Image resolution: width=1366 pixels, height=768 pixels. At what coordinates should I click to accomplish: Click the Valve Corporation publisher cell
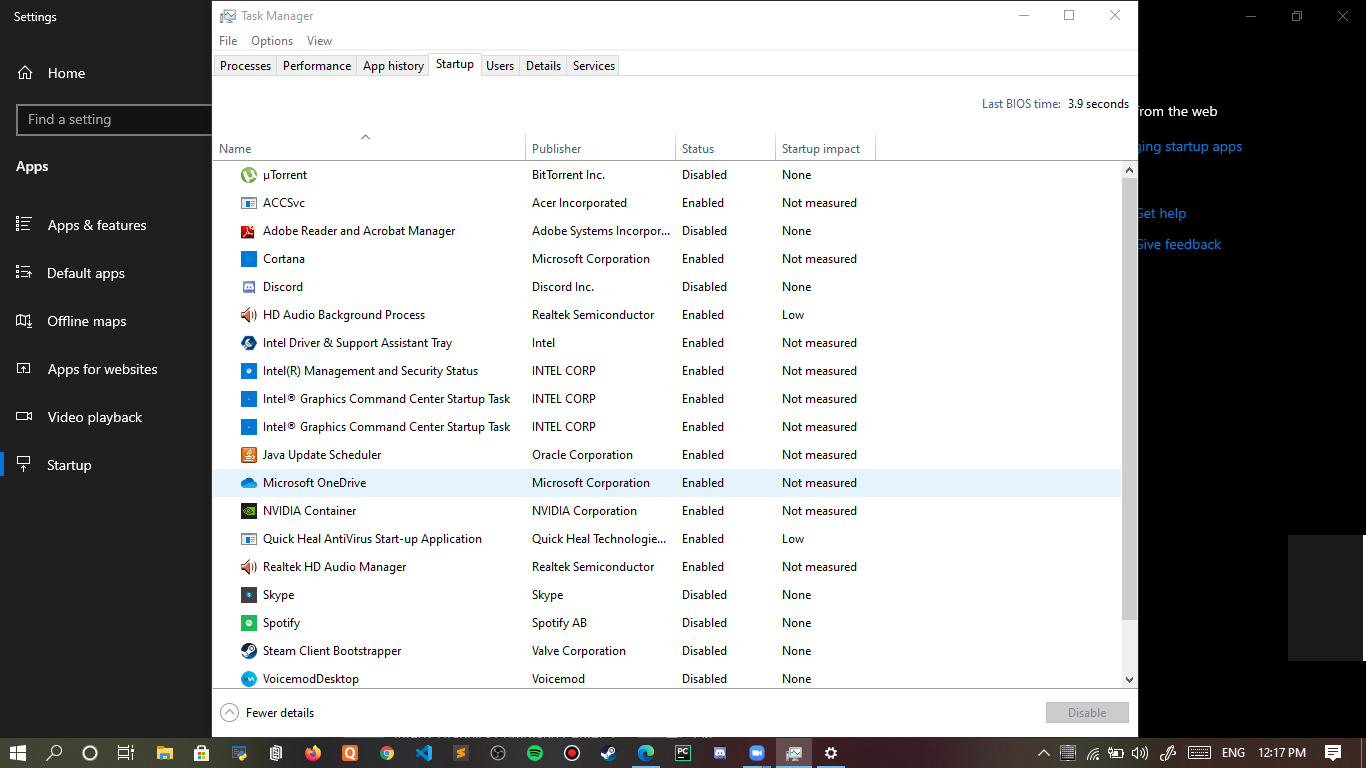tap(579, 651)
